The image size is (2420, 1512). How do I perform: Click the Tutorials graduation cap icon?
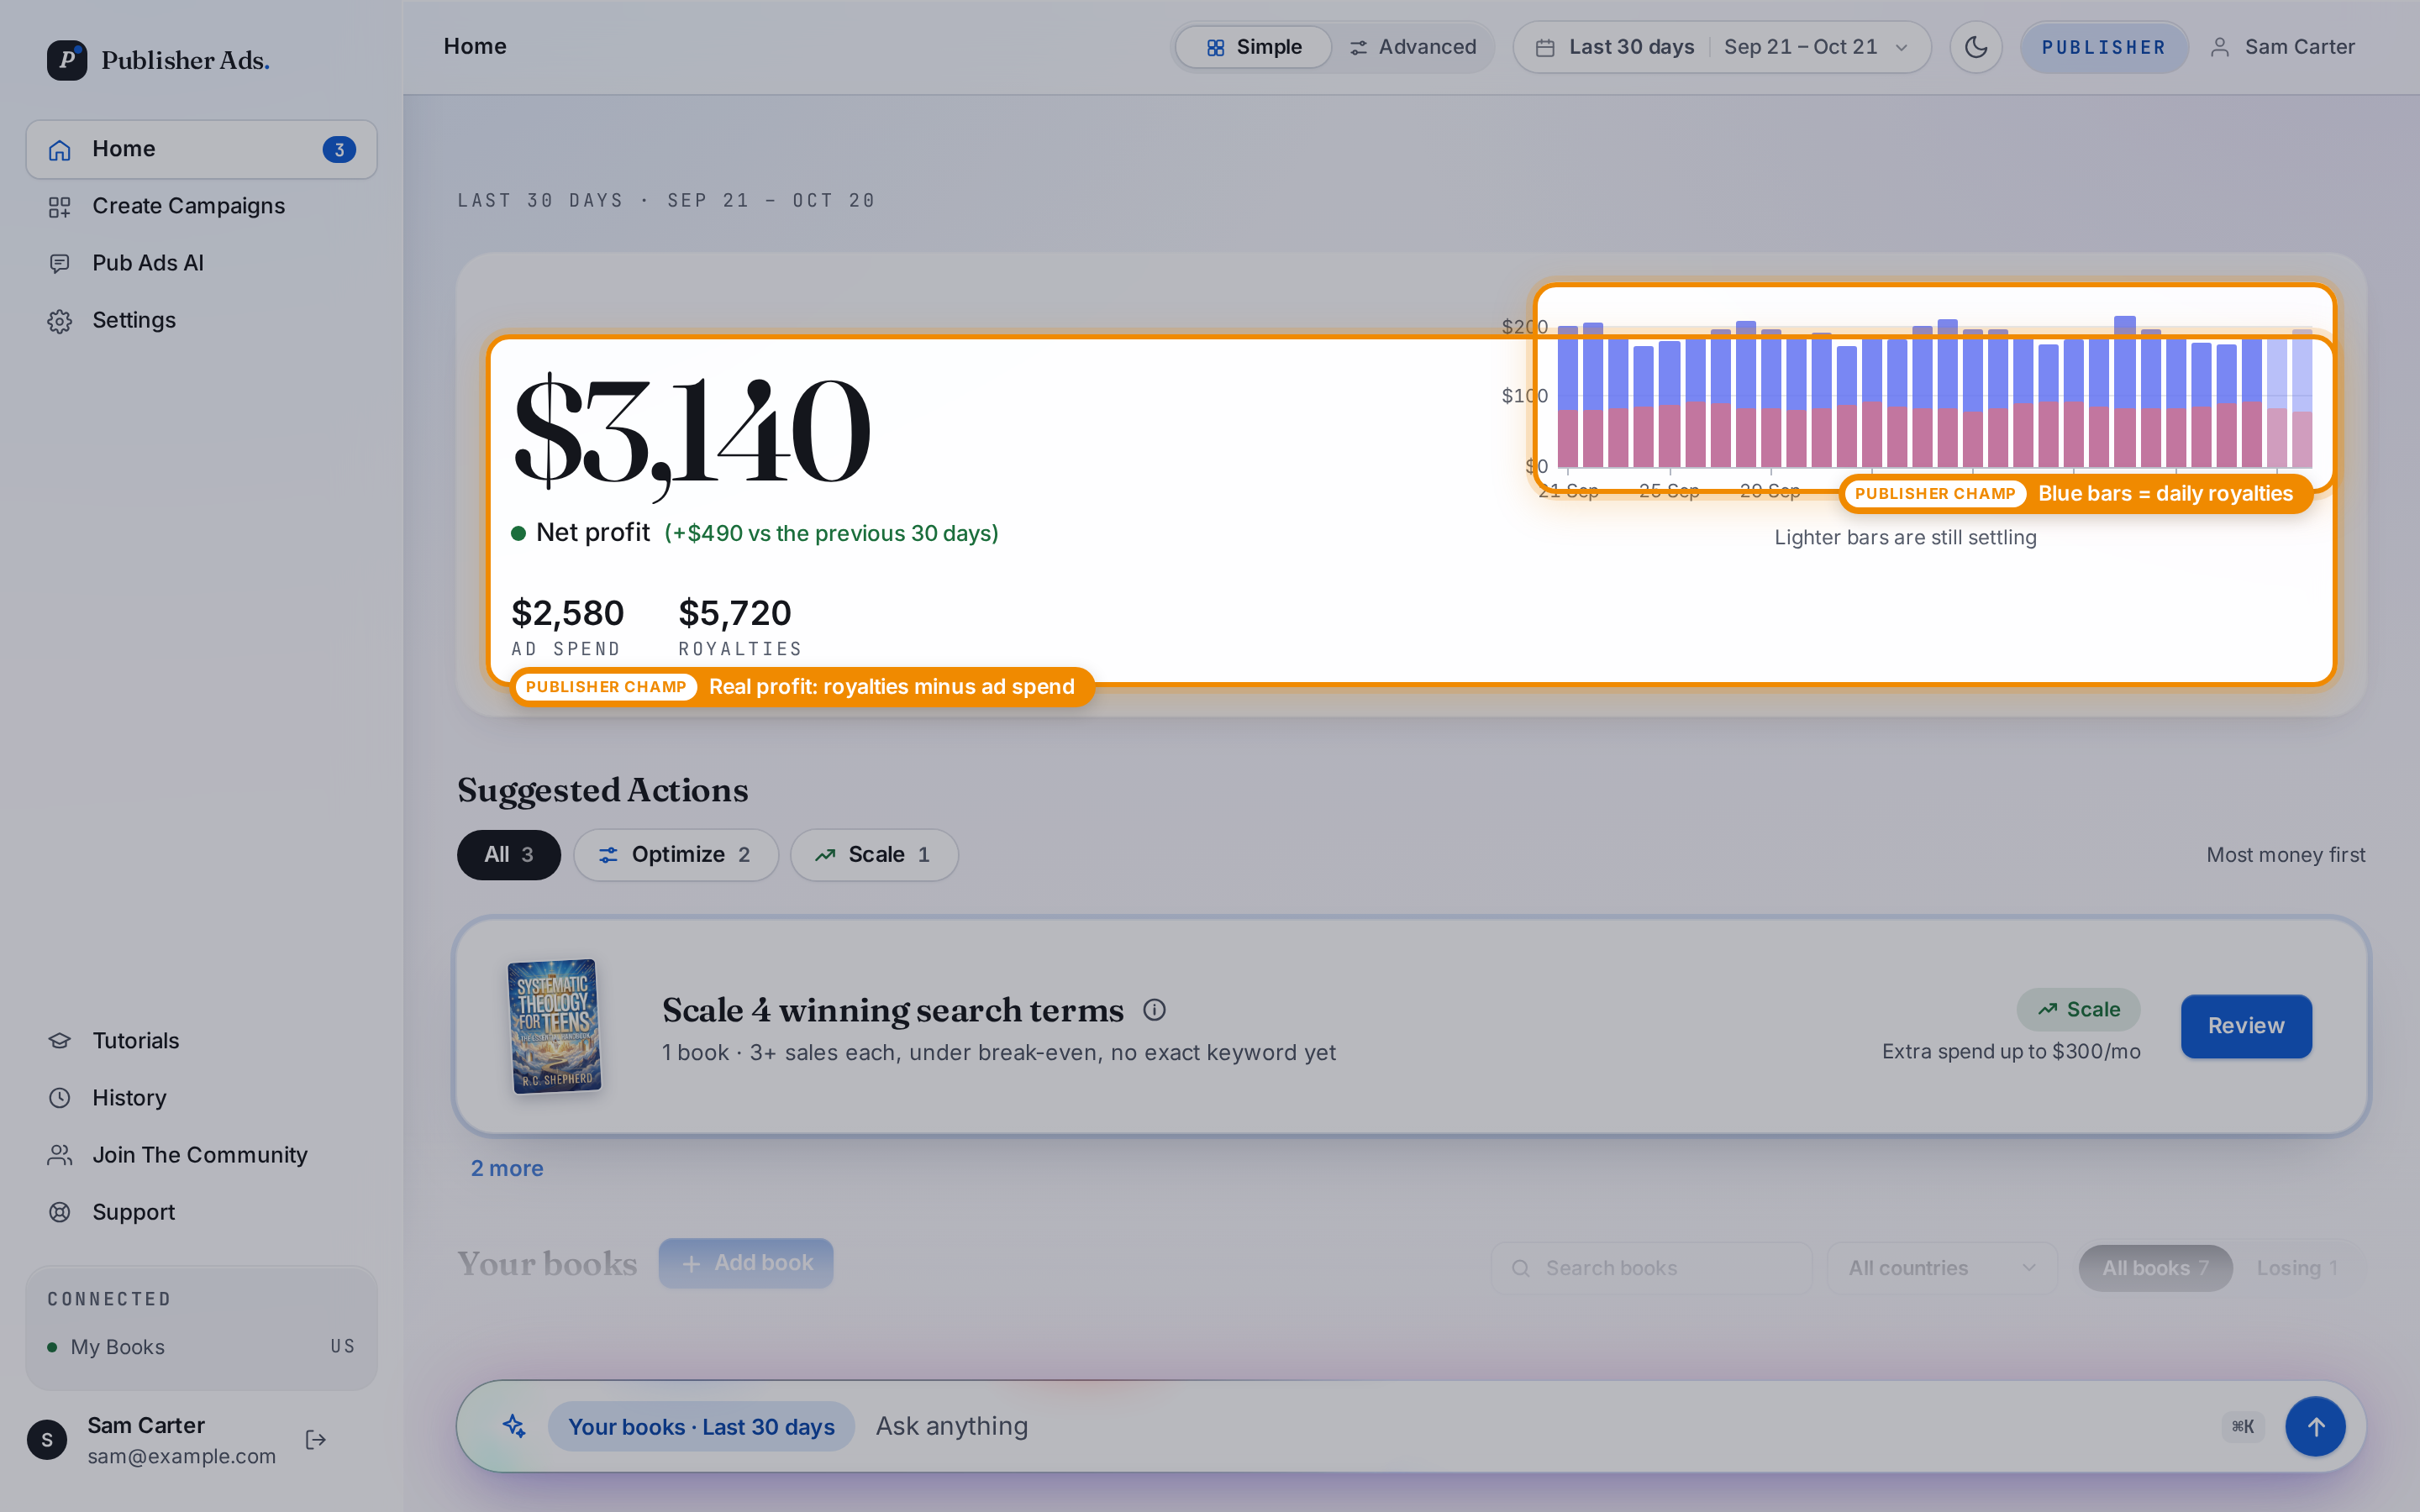point(60,1040)
